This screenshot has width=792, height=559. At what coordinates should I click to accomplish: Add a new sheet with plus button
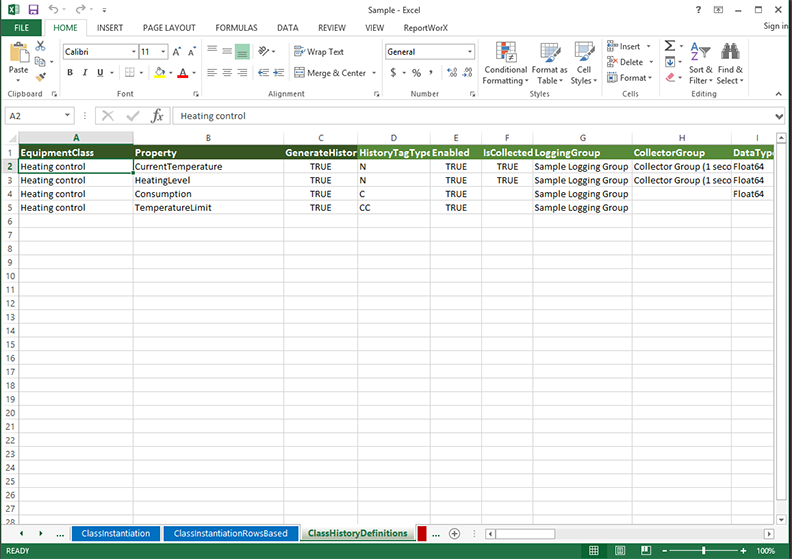454,533
